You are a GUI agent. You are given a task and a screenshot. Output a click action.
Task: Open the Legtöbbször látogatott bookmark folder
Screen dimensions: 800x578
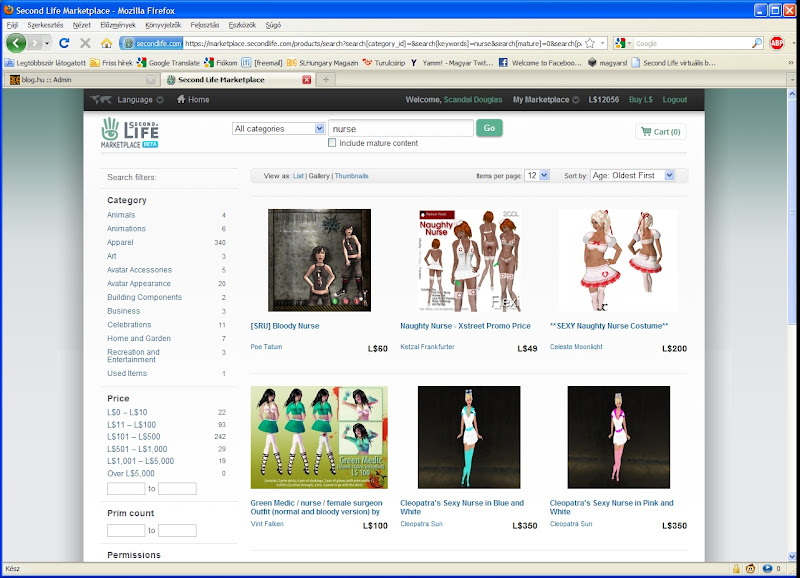[45, 63]
